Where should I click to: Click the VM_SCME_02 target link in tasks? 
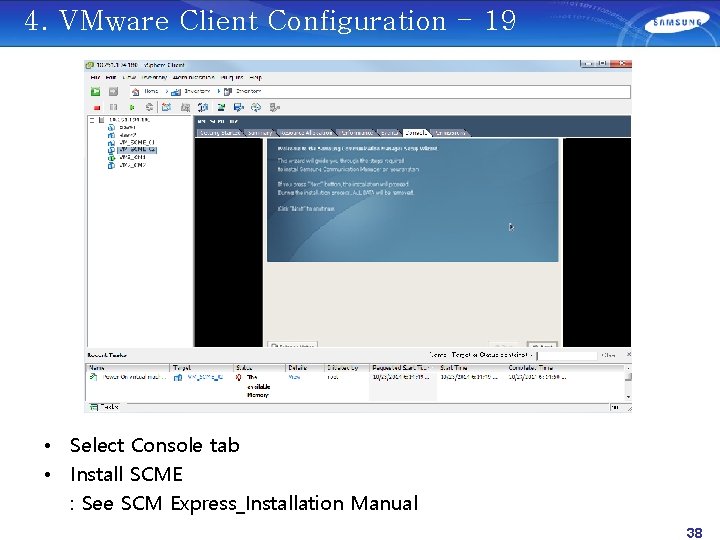pyautogui.click(x=205, y=377)
